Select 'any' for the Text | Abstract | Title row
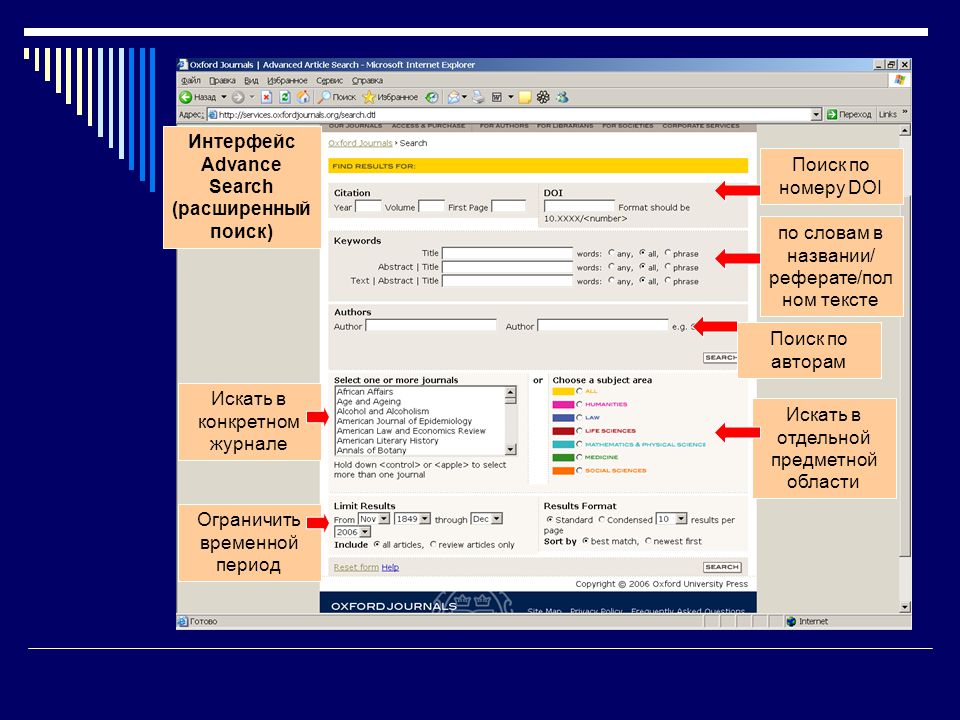The height and width of the screenshot is (720, 960). click(611, 280)
